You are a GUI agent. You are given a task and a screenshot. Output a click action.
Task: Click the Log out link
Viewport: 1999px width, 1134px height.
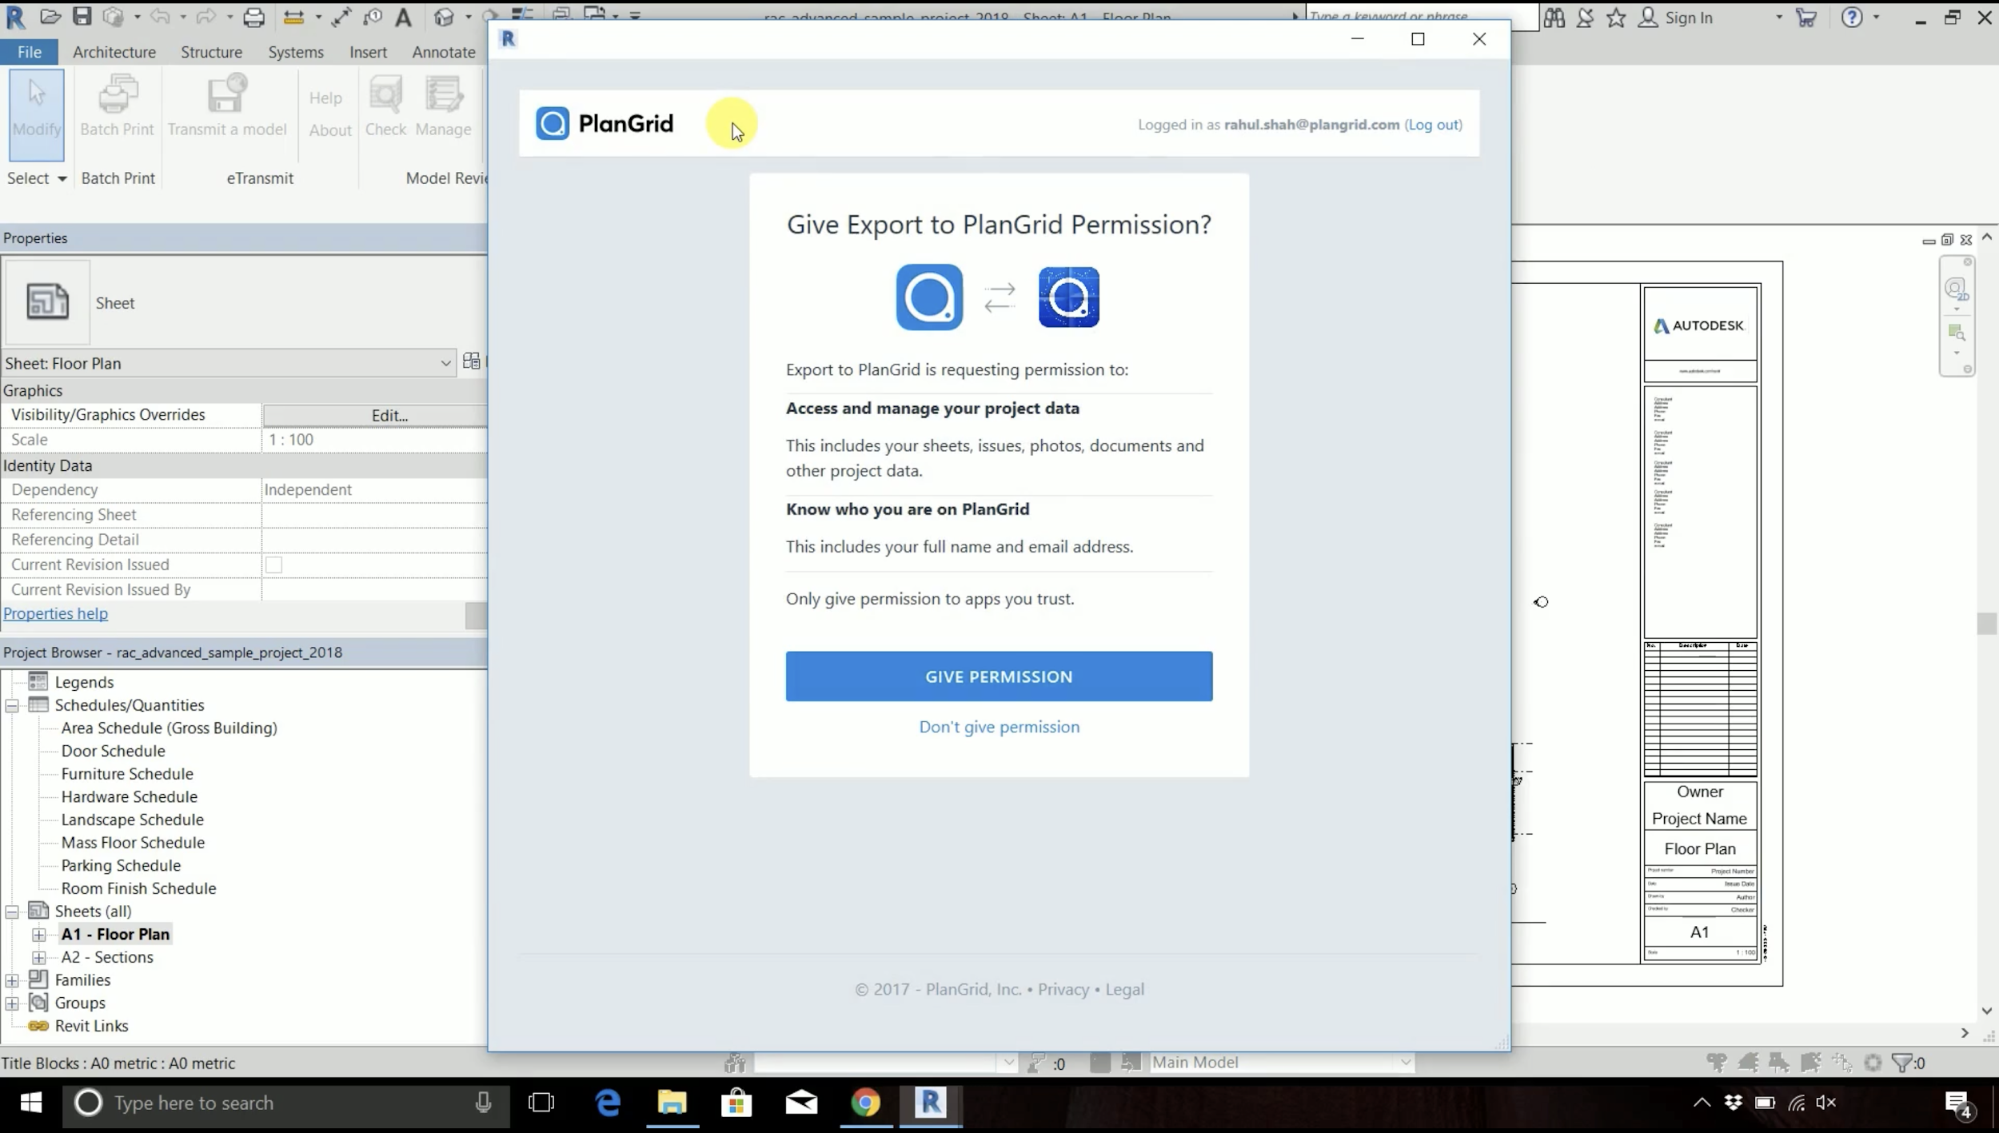click(1433, 125)
